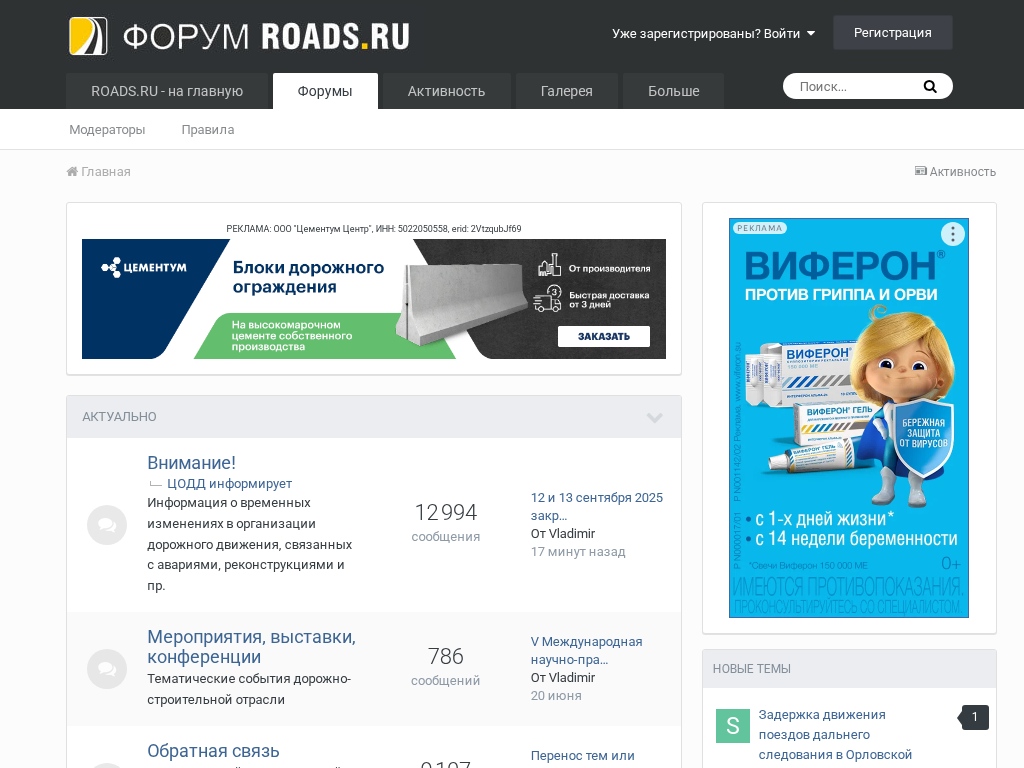Switch to the Активность tab
This screenshot has width=1024, height=768.
446,91
